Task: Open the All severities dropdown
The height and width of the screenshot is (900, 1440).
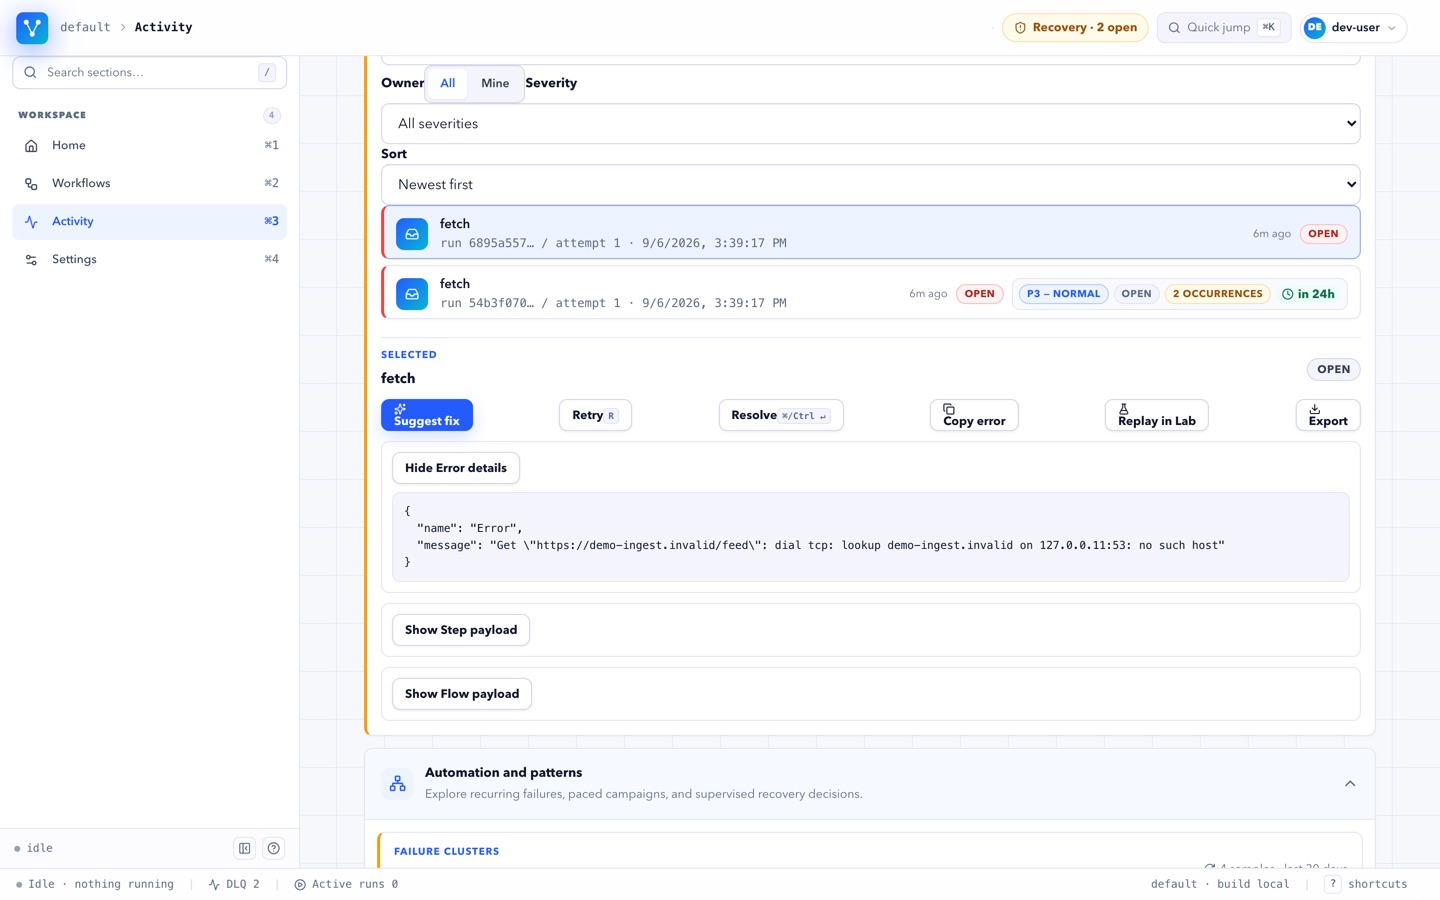Action: point(870,123)
